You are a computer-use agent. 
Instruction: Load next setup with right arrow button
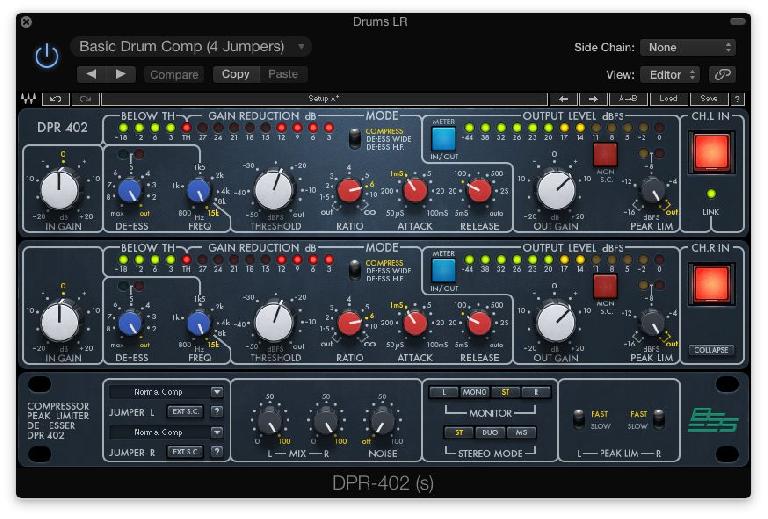[x=593, y=99]
